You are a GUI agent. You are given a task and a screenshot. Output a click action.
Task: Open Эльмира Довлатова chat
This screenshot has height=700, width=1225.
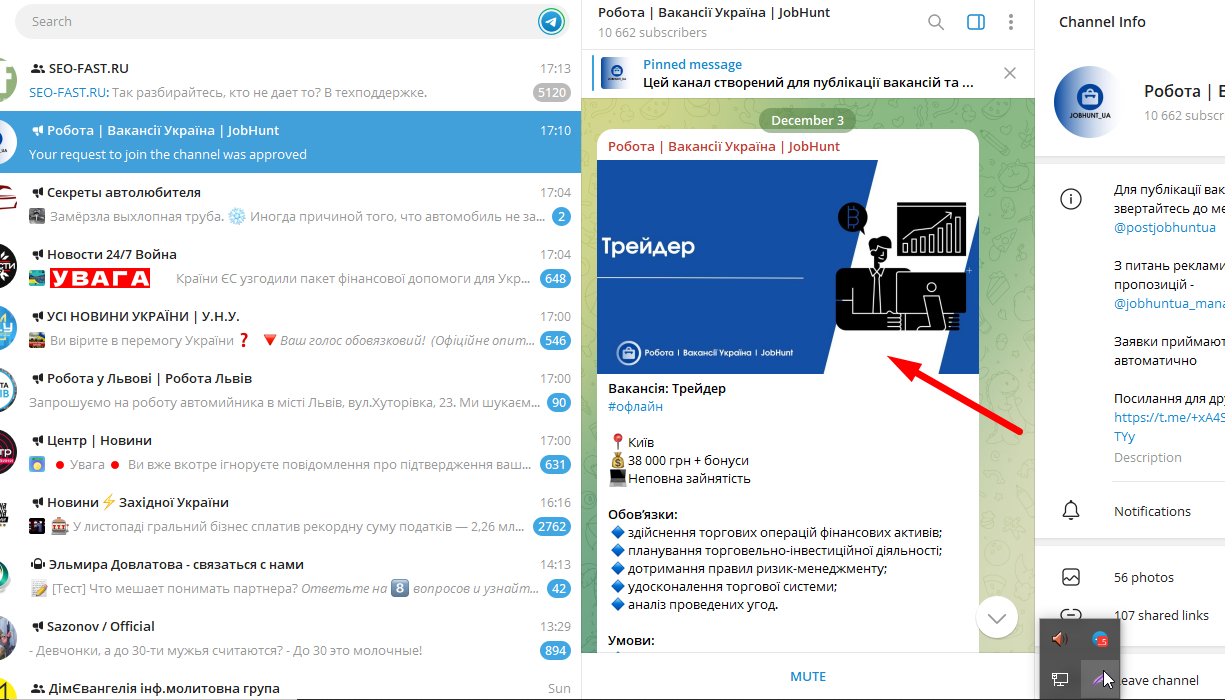point(290,576)
